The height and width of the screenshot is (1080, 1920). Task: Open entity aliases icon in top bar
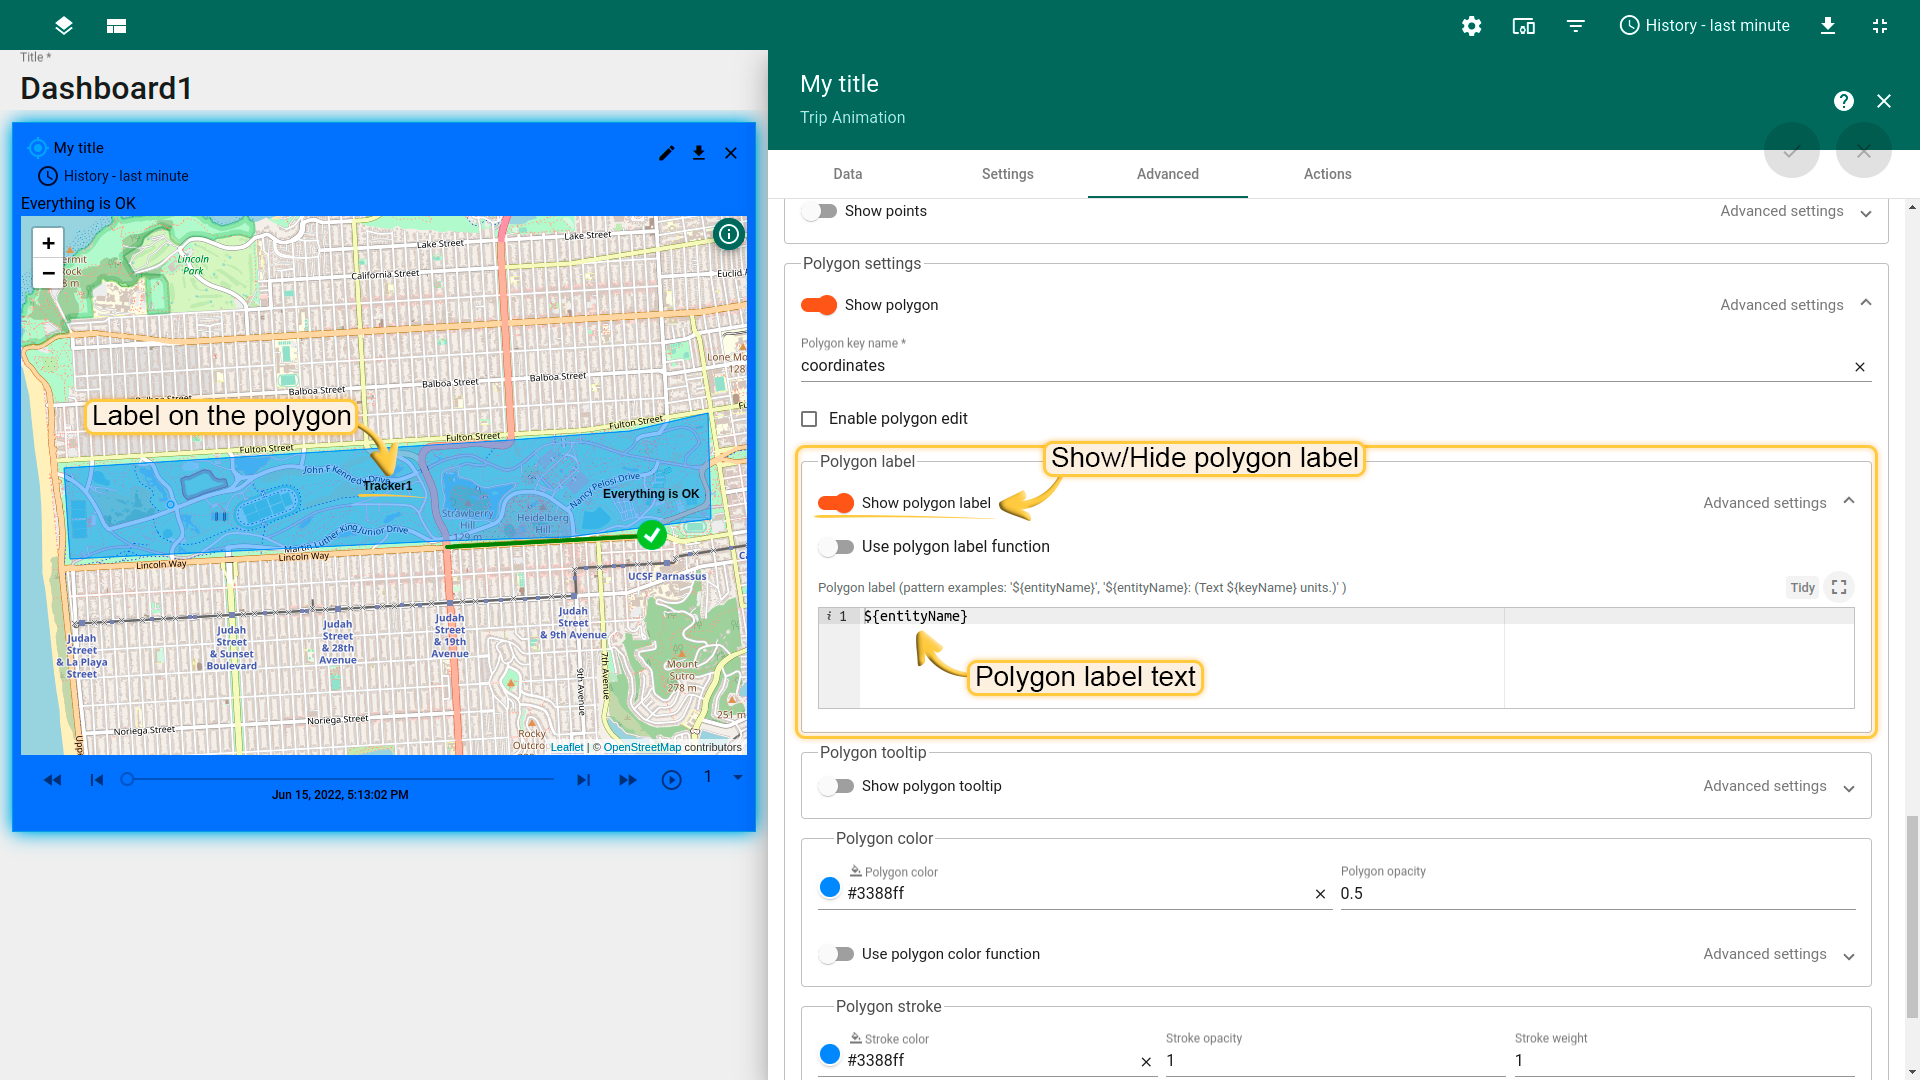coord(1523,26)
